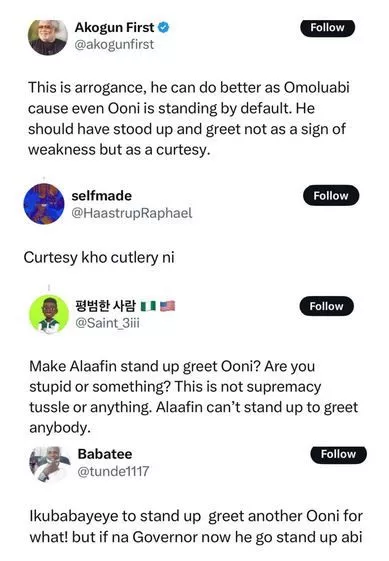Open the 'Curtesy kho cutlery ni' tweet
This screenshot has height=561, width=389.
pyautogui.click(x=99, y=258)
